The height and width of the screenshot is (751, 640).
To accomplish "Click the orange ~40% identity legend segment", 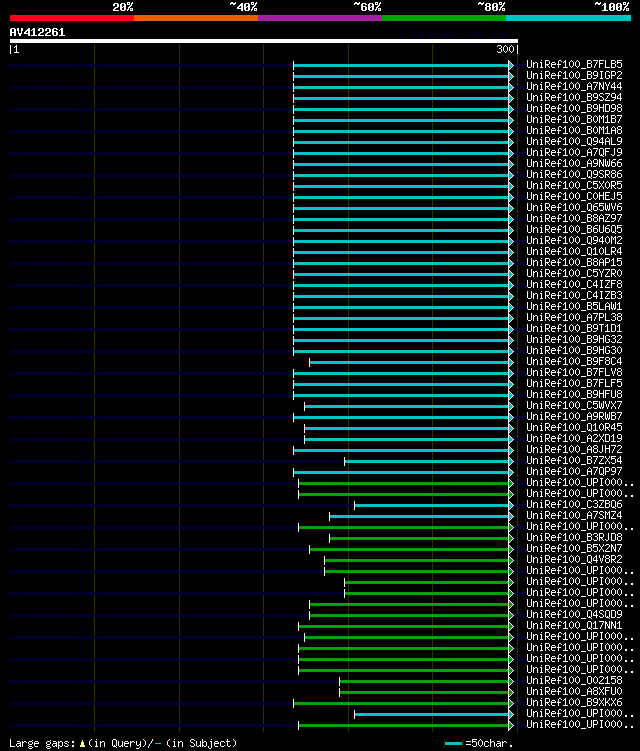I will click(x=196, y=18).
